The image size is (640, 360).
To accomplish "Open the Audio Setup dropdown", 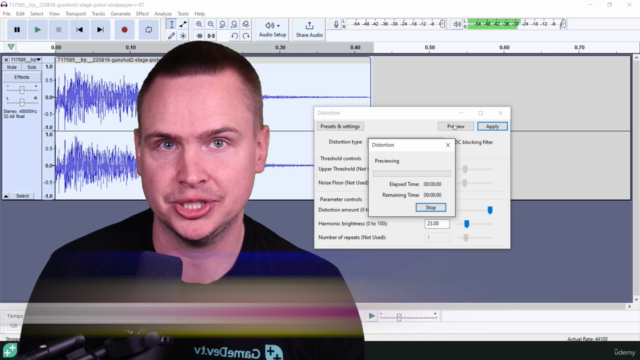I will (272, 29).
